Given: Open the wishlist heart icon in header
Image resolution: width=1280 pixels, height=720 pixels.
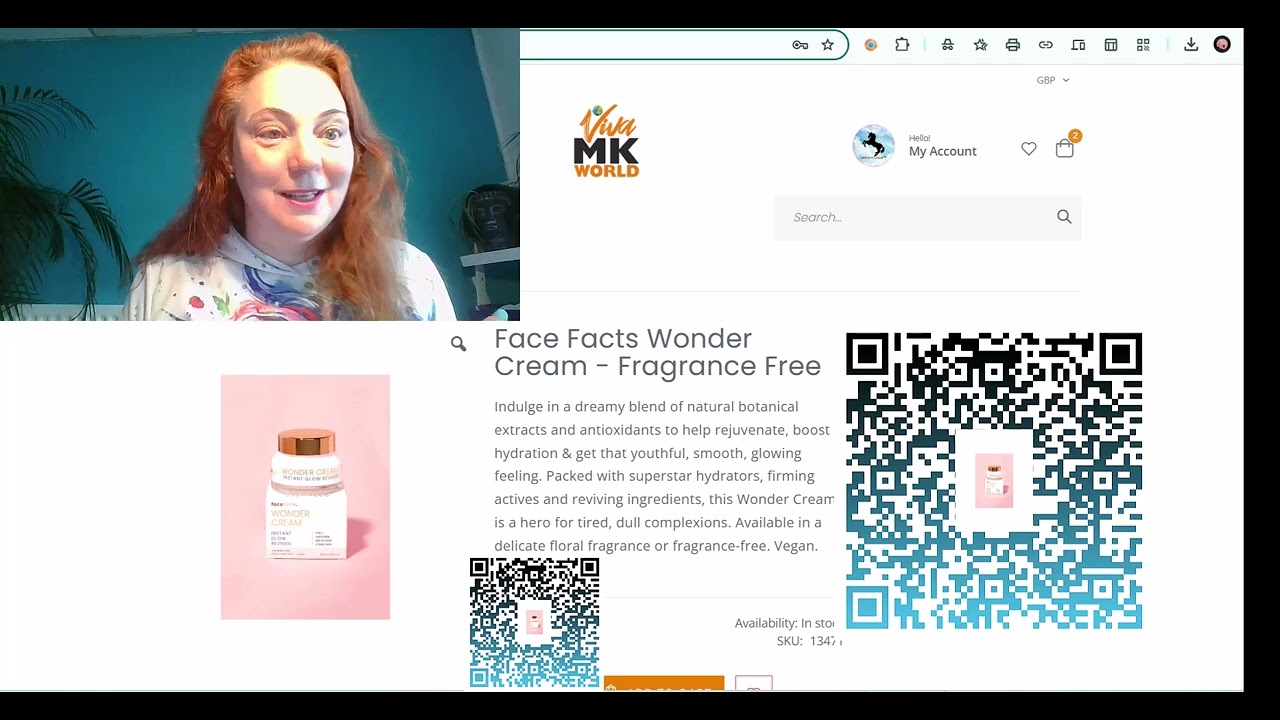Looking at the screenshot, I should point(1029,149).
